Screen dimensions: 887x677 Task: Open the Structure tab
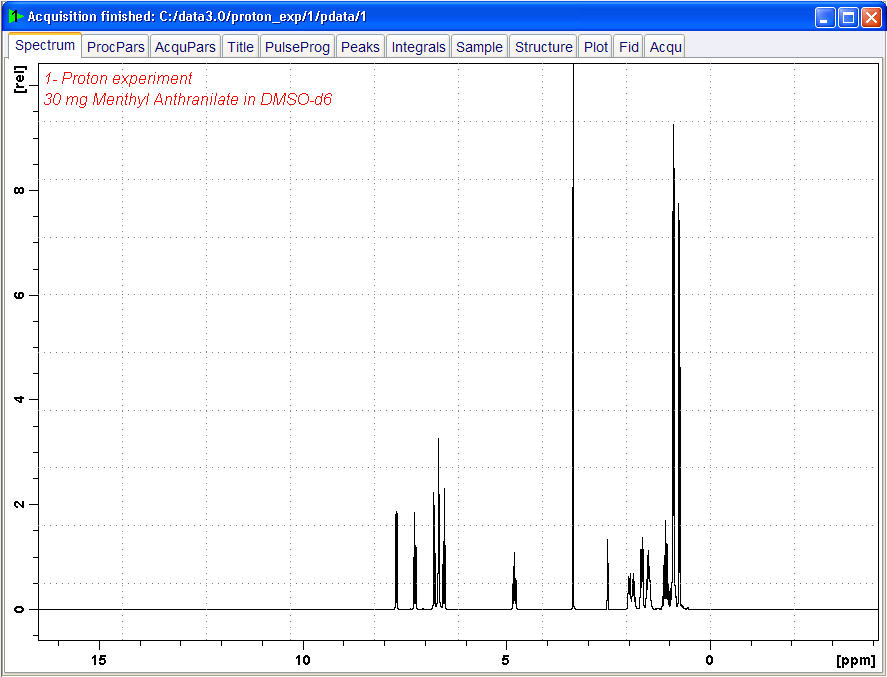543,47
